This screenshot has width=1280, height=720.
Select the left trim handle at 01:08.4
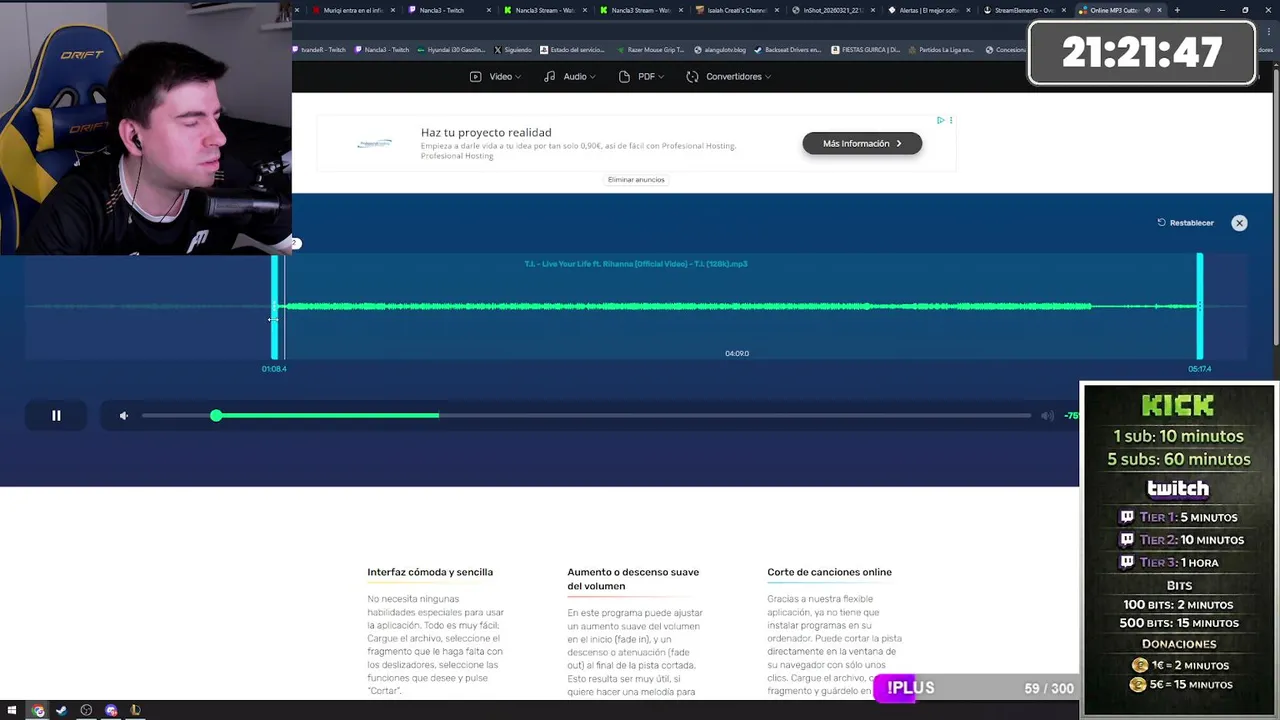(275, 307)
